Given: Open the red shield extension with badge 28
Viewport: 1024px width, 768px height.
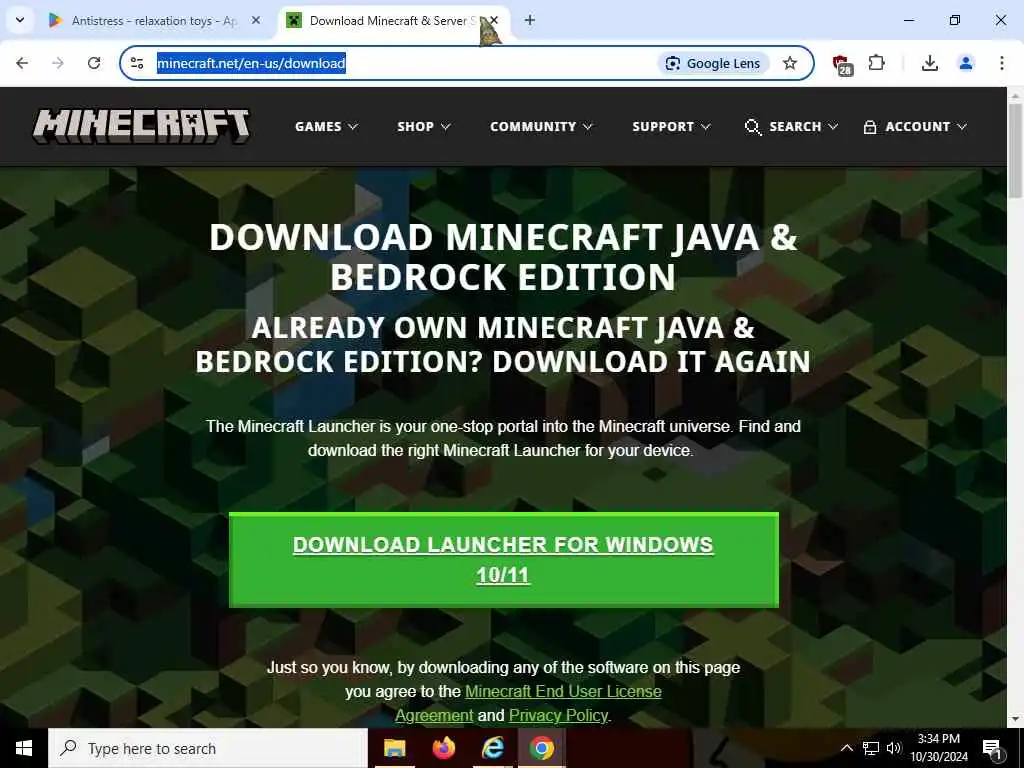Looking at the screenshot, I should pyautogui.click(x=842, y=64).
